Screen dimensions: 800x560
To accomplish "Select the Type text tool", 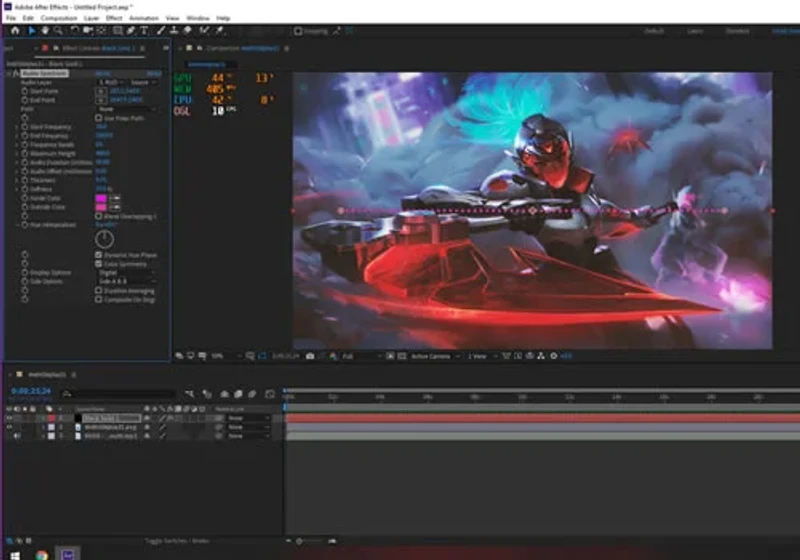I will [x=144, y=31].
